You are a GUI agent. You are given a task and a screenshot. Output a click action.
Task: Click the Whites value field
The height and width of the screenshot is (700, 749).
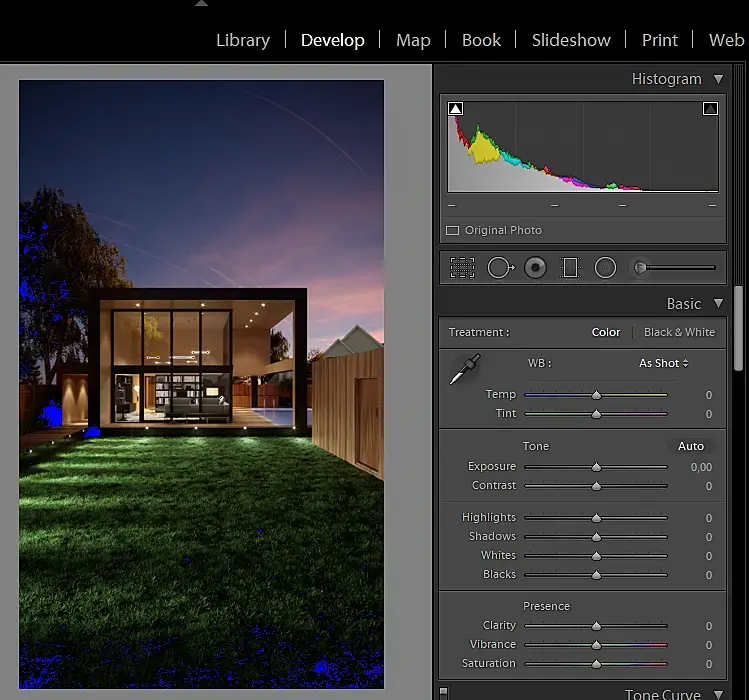709,556
